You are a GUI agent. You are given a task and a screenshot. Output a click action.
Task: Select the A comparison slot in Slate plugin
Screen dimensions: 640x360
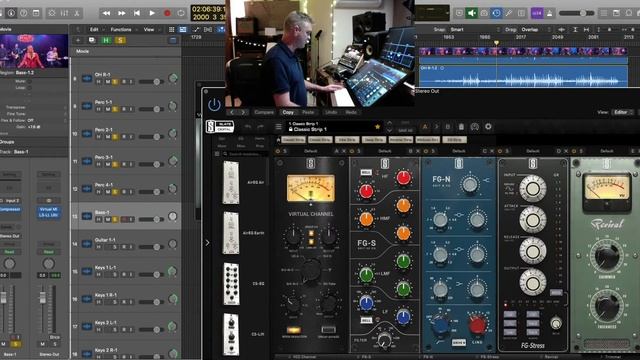tap(425, 127)
